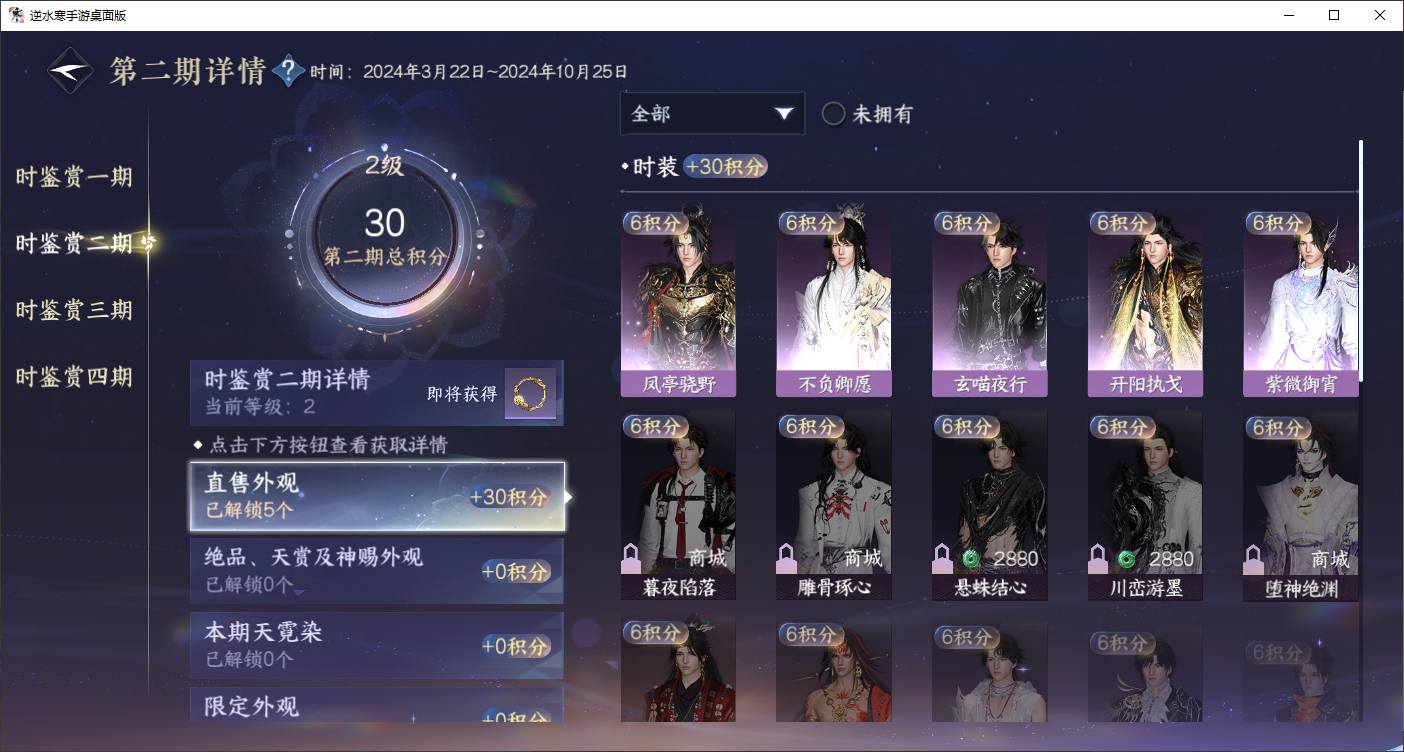Click the lock icon on 暮夜陷落 card

tap(632, 557)
